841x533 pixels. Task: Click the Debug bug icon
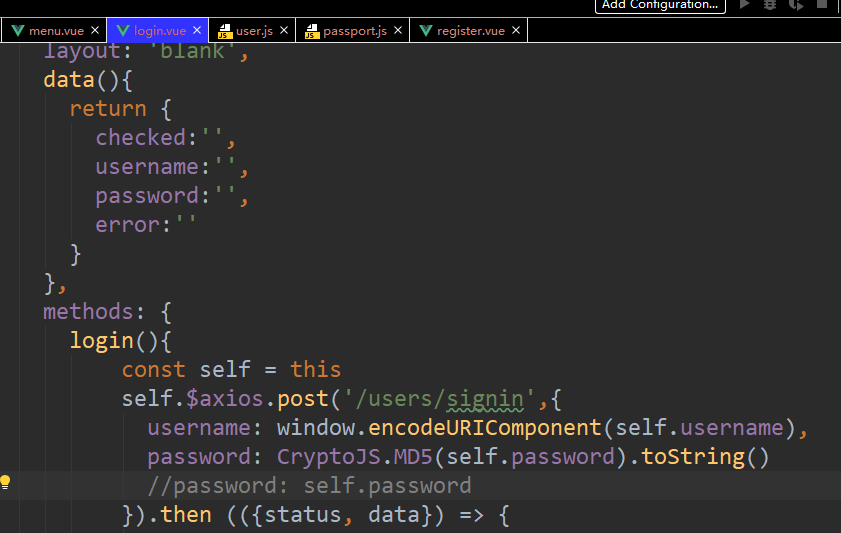click(770, 5)
